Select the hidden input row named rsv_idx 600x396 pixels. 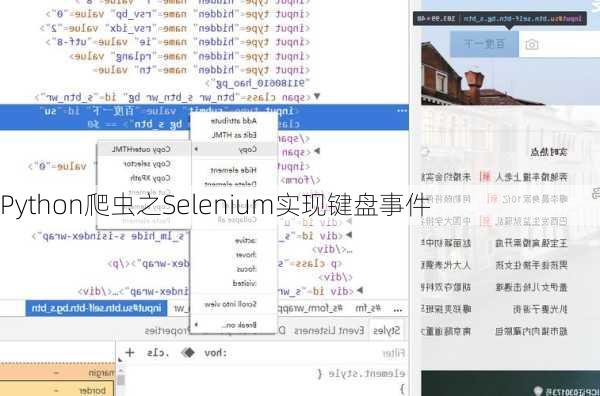[x=175, y=28]
